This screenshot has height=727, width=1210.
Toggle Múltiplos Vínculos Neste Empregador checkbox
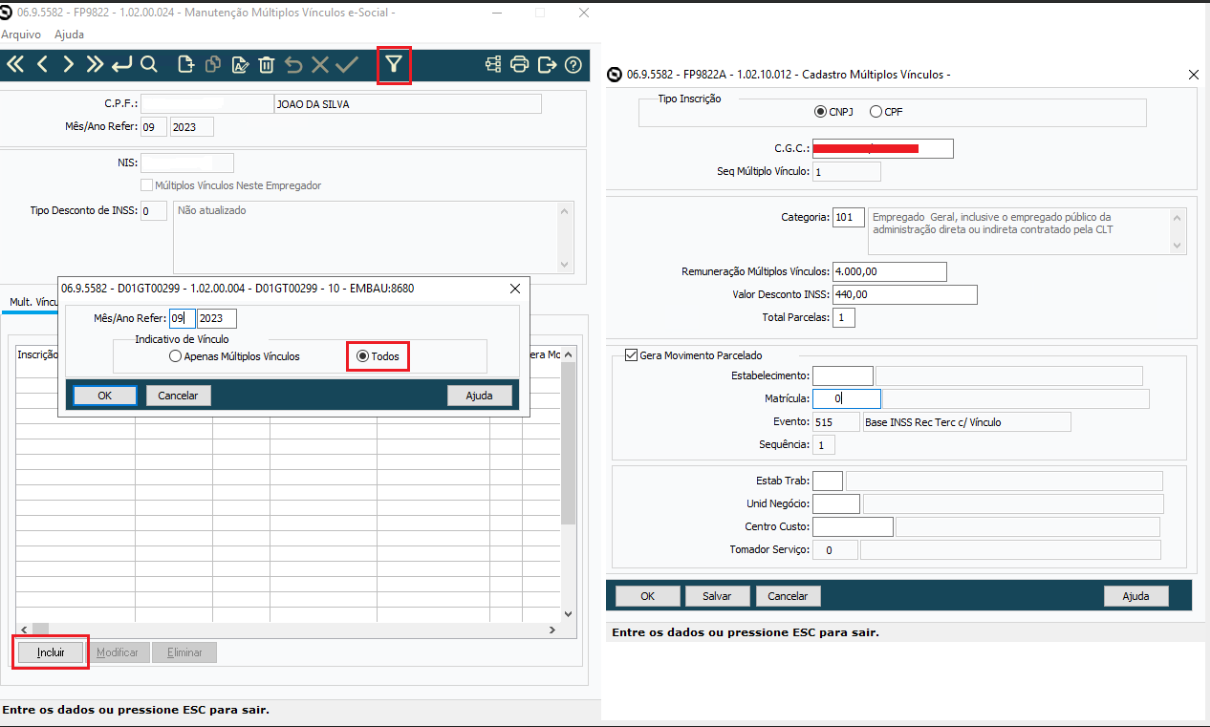coord(147,185)
